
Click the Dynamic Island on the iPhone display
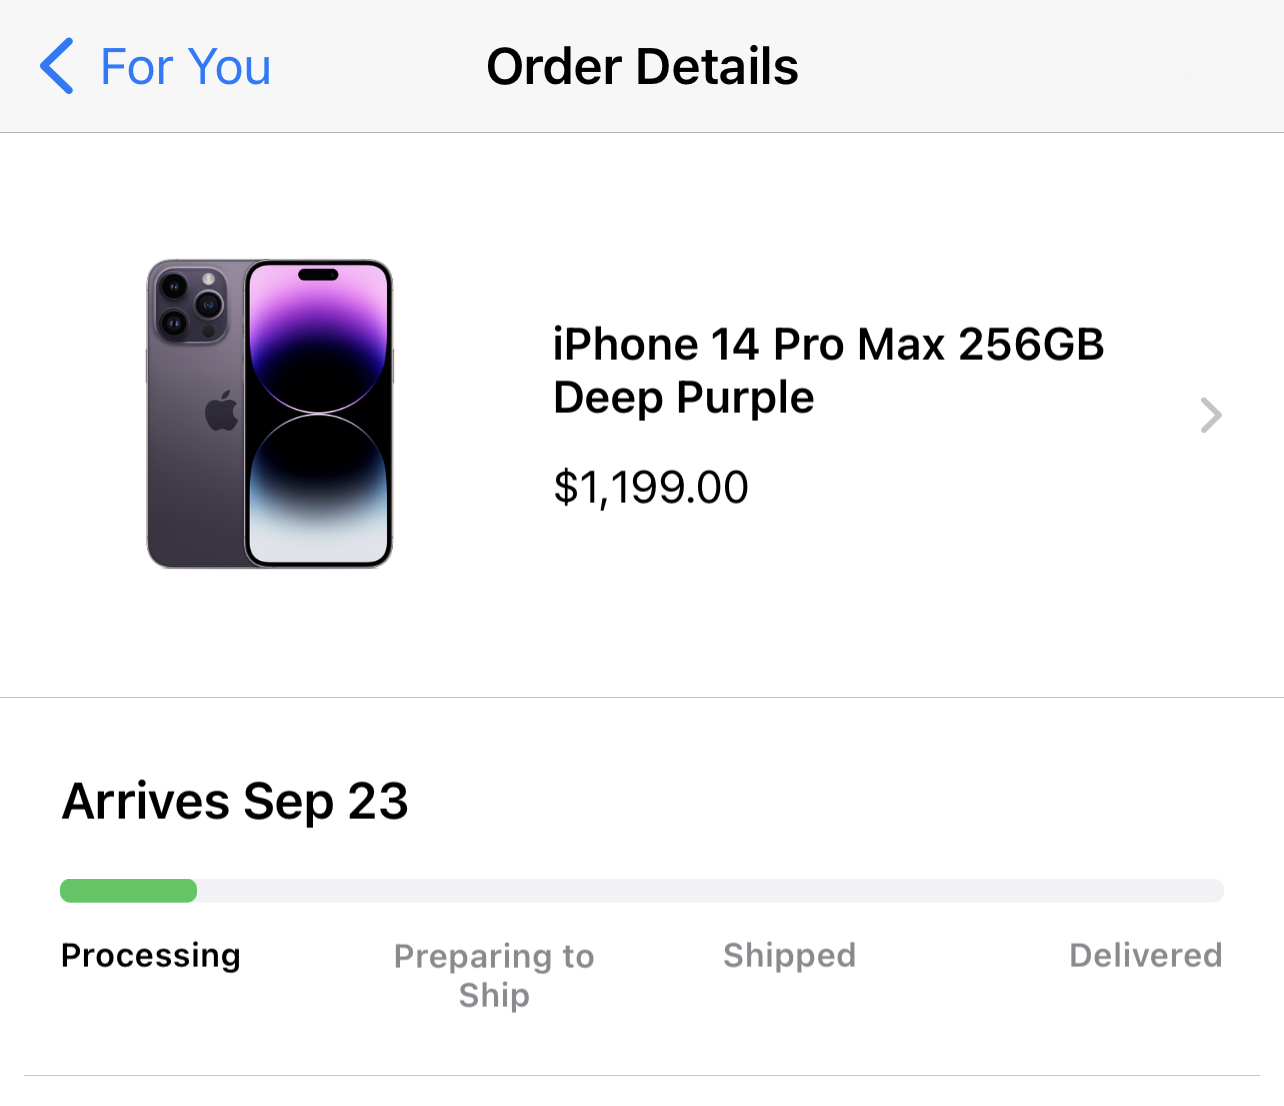(319, 275)
